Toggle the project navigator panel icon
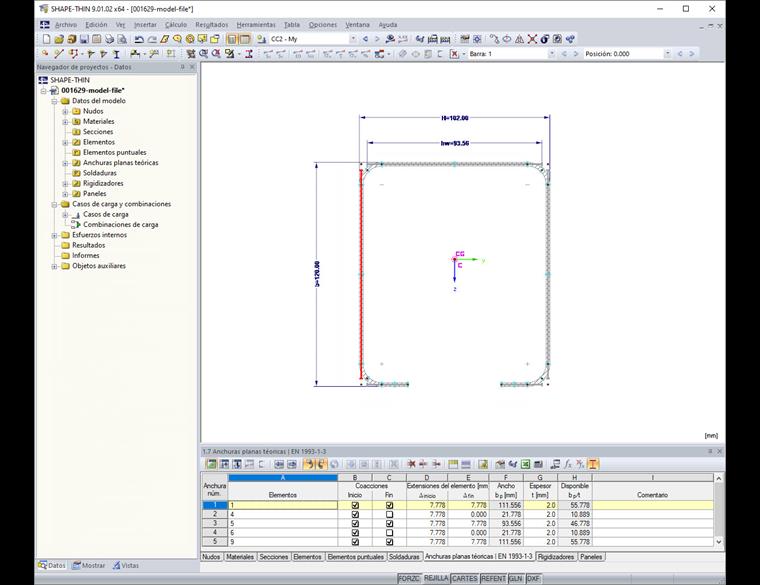Image resolution: width=760 pixels, height=585 pixels. [x=232, y=39]
